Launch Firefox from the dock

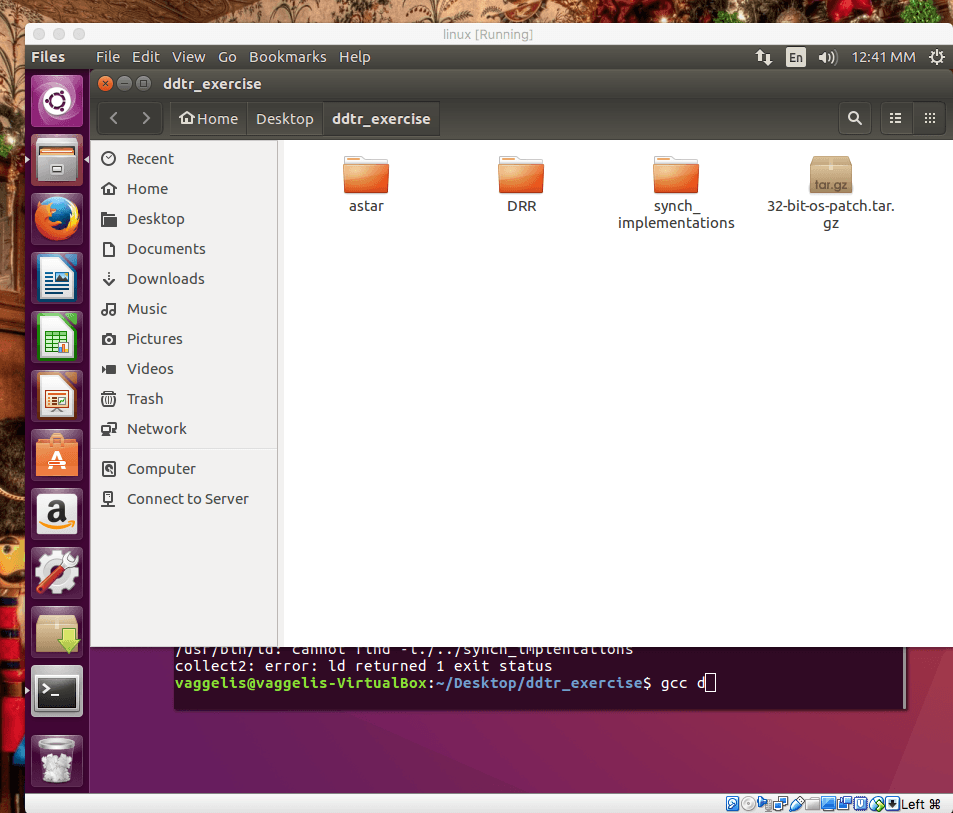click(x=56, y=218)
